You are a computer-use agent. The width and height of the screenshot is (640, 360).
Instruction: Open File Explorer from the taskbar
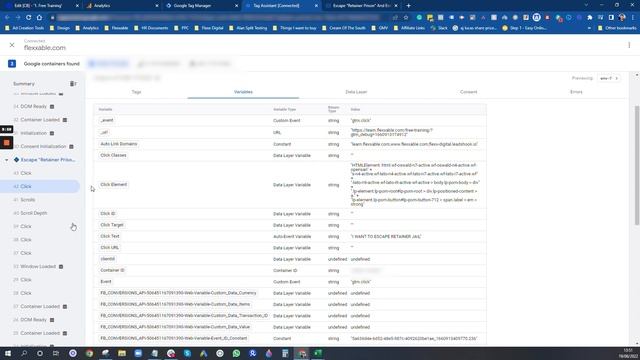pos(122,353)
